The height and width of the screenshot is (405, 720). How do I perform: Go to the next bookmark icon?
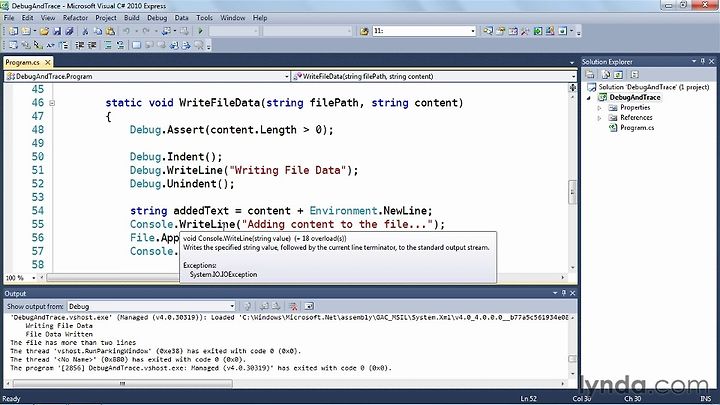coord(161,45)
